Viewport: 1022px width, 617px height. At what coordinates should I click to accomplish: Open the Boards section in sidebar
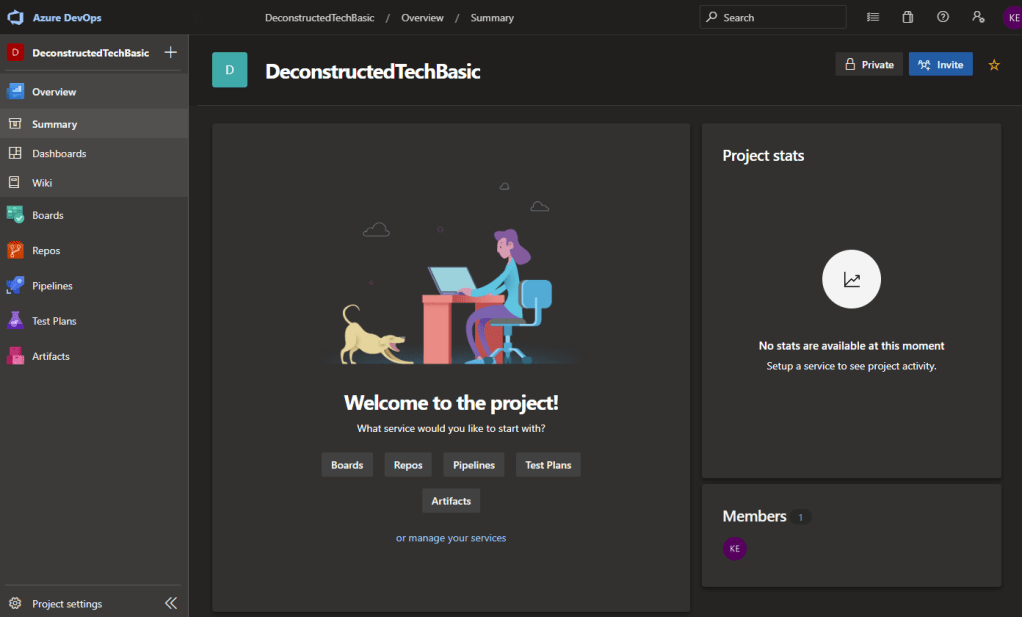pos(47,215)
